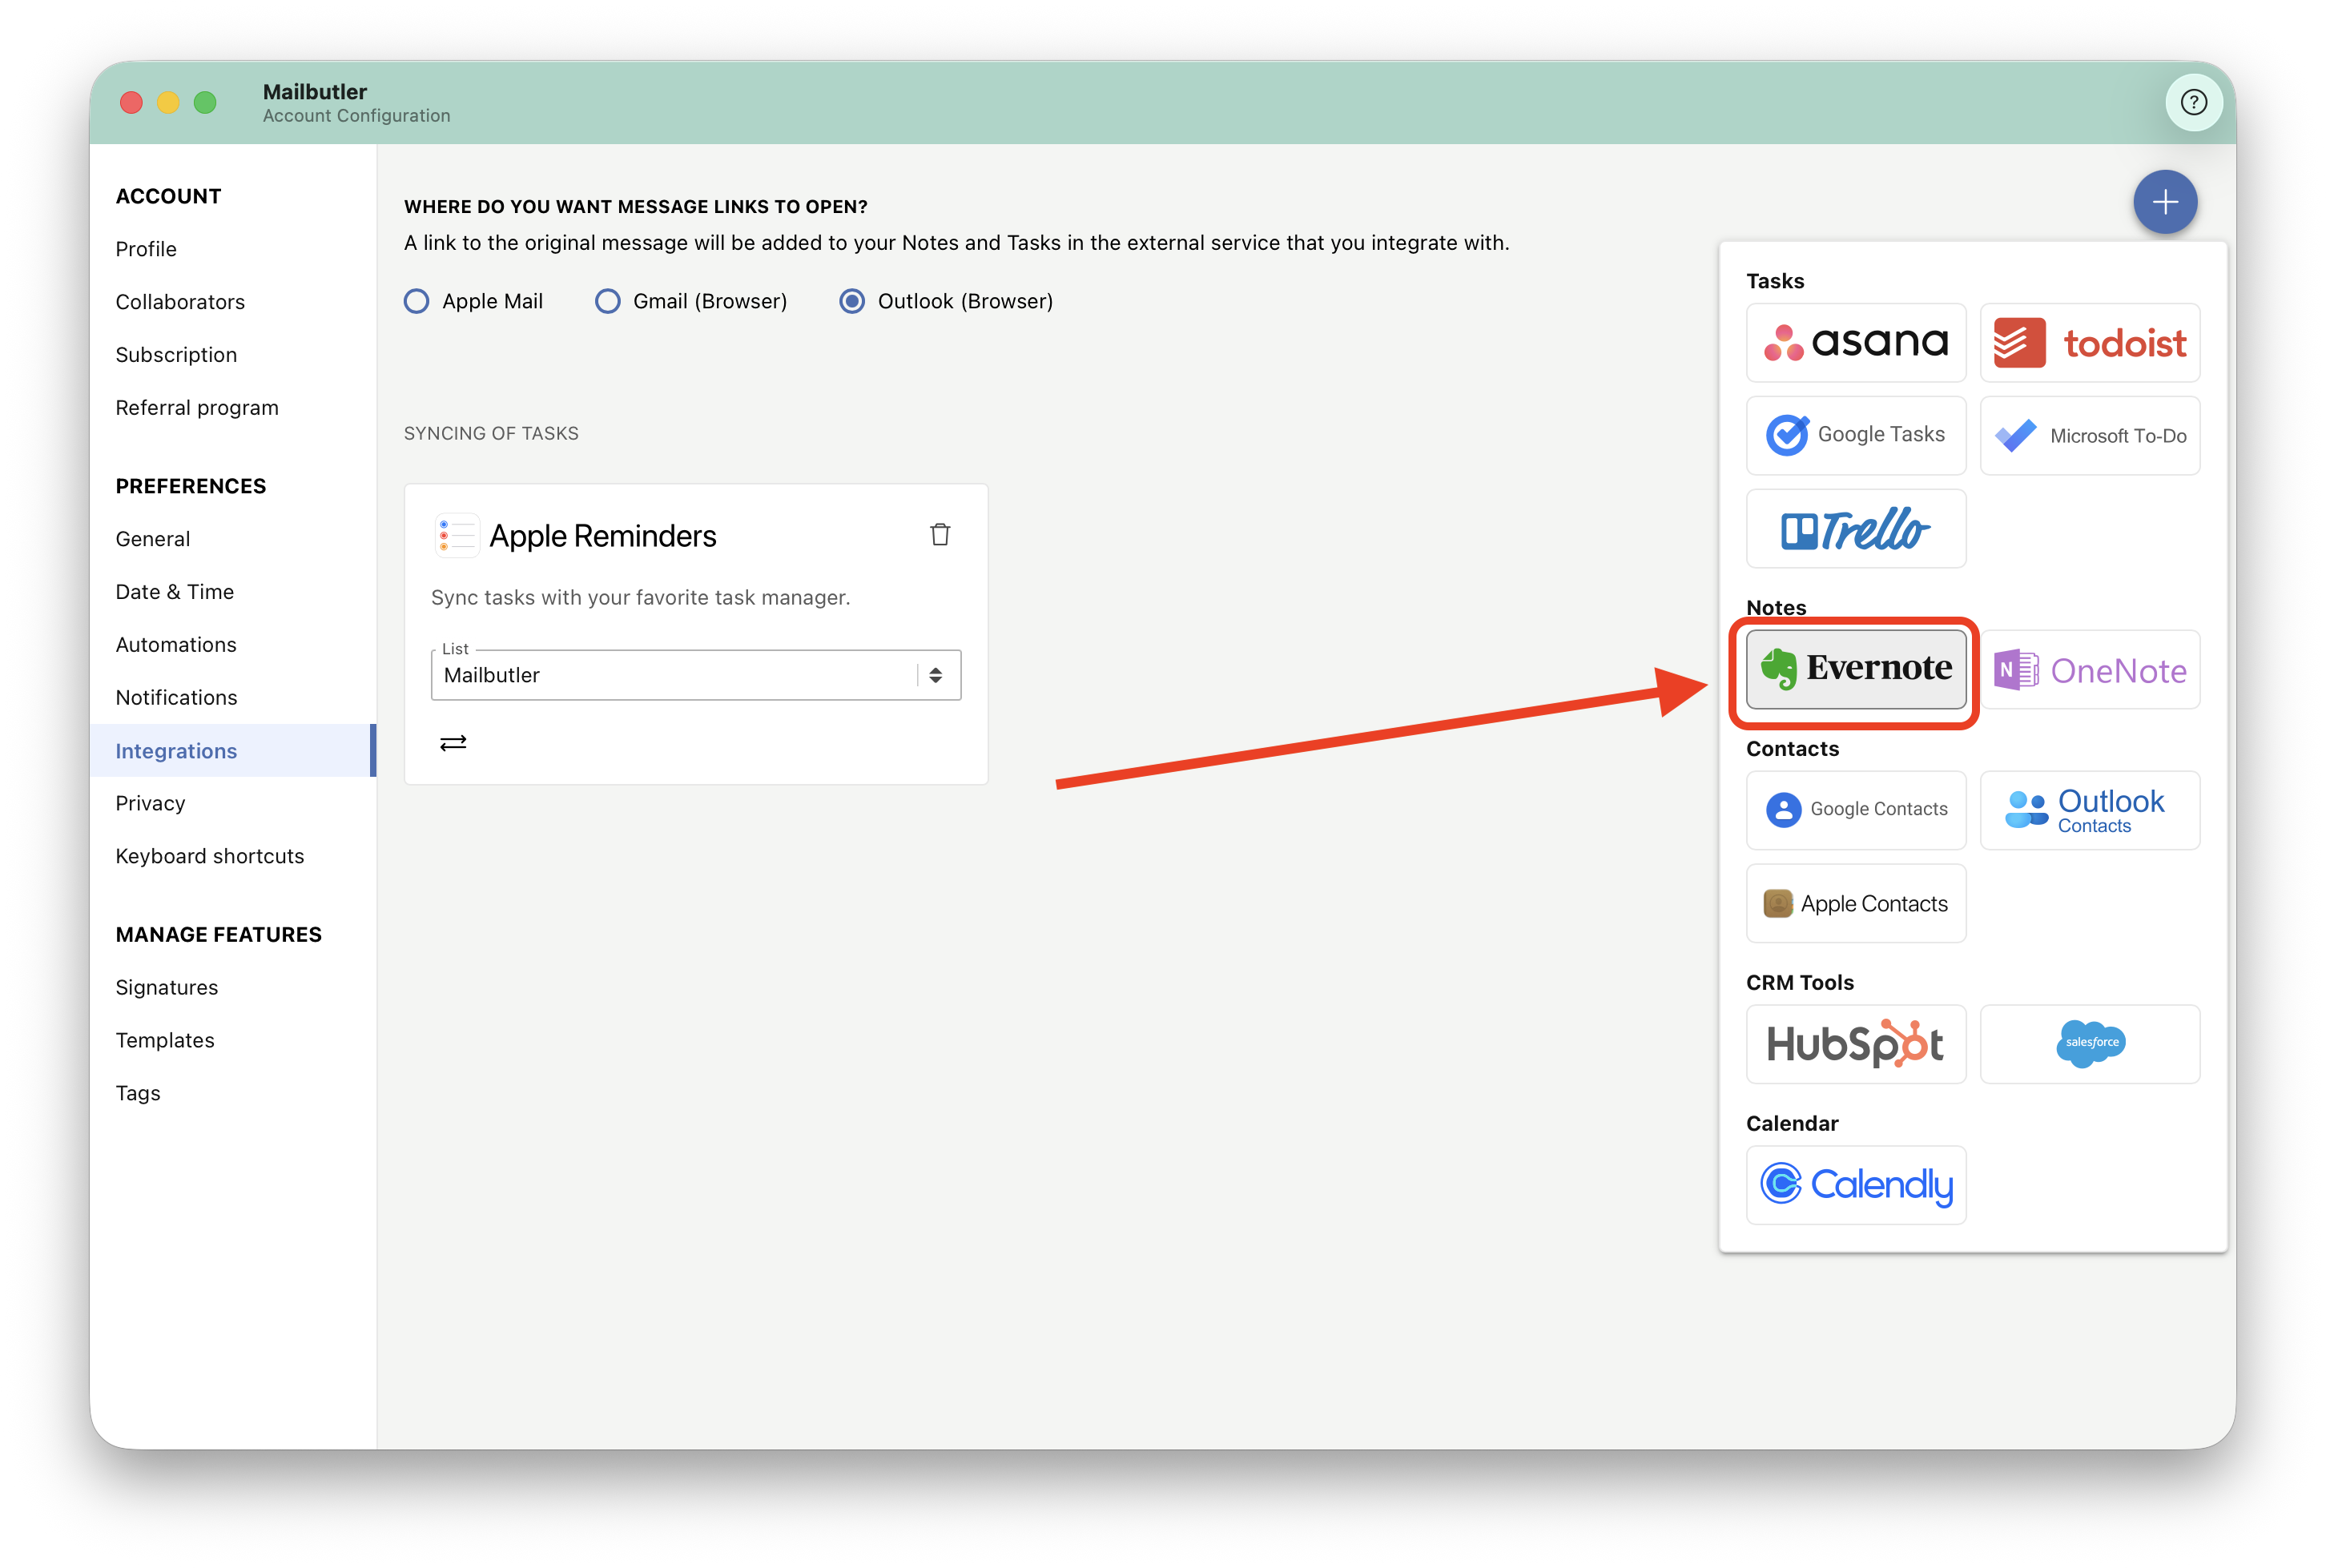Click the blue plus add integration button

coord(2164,202)
